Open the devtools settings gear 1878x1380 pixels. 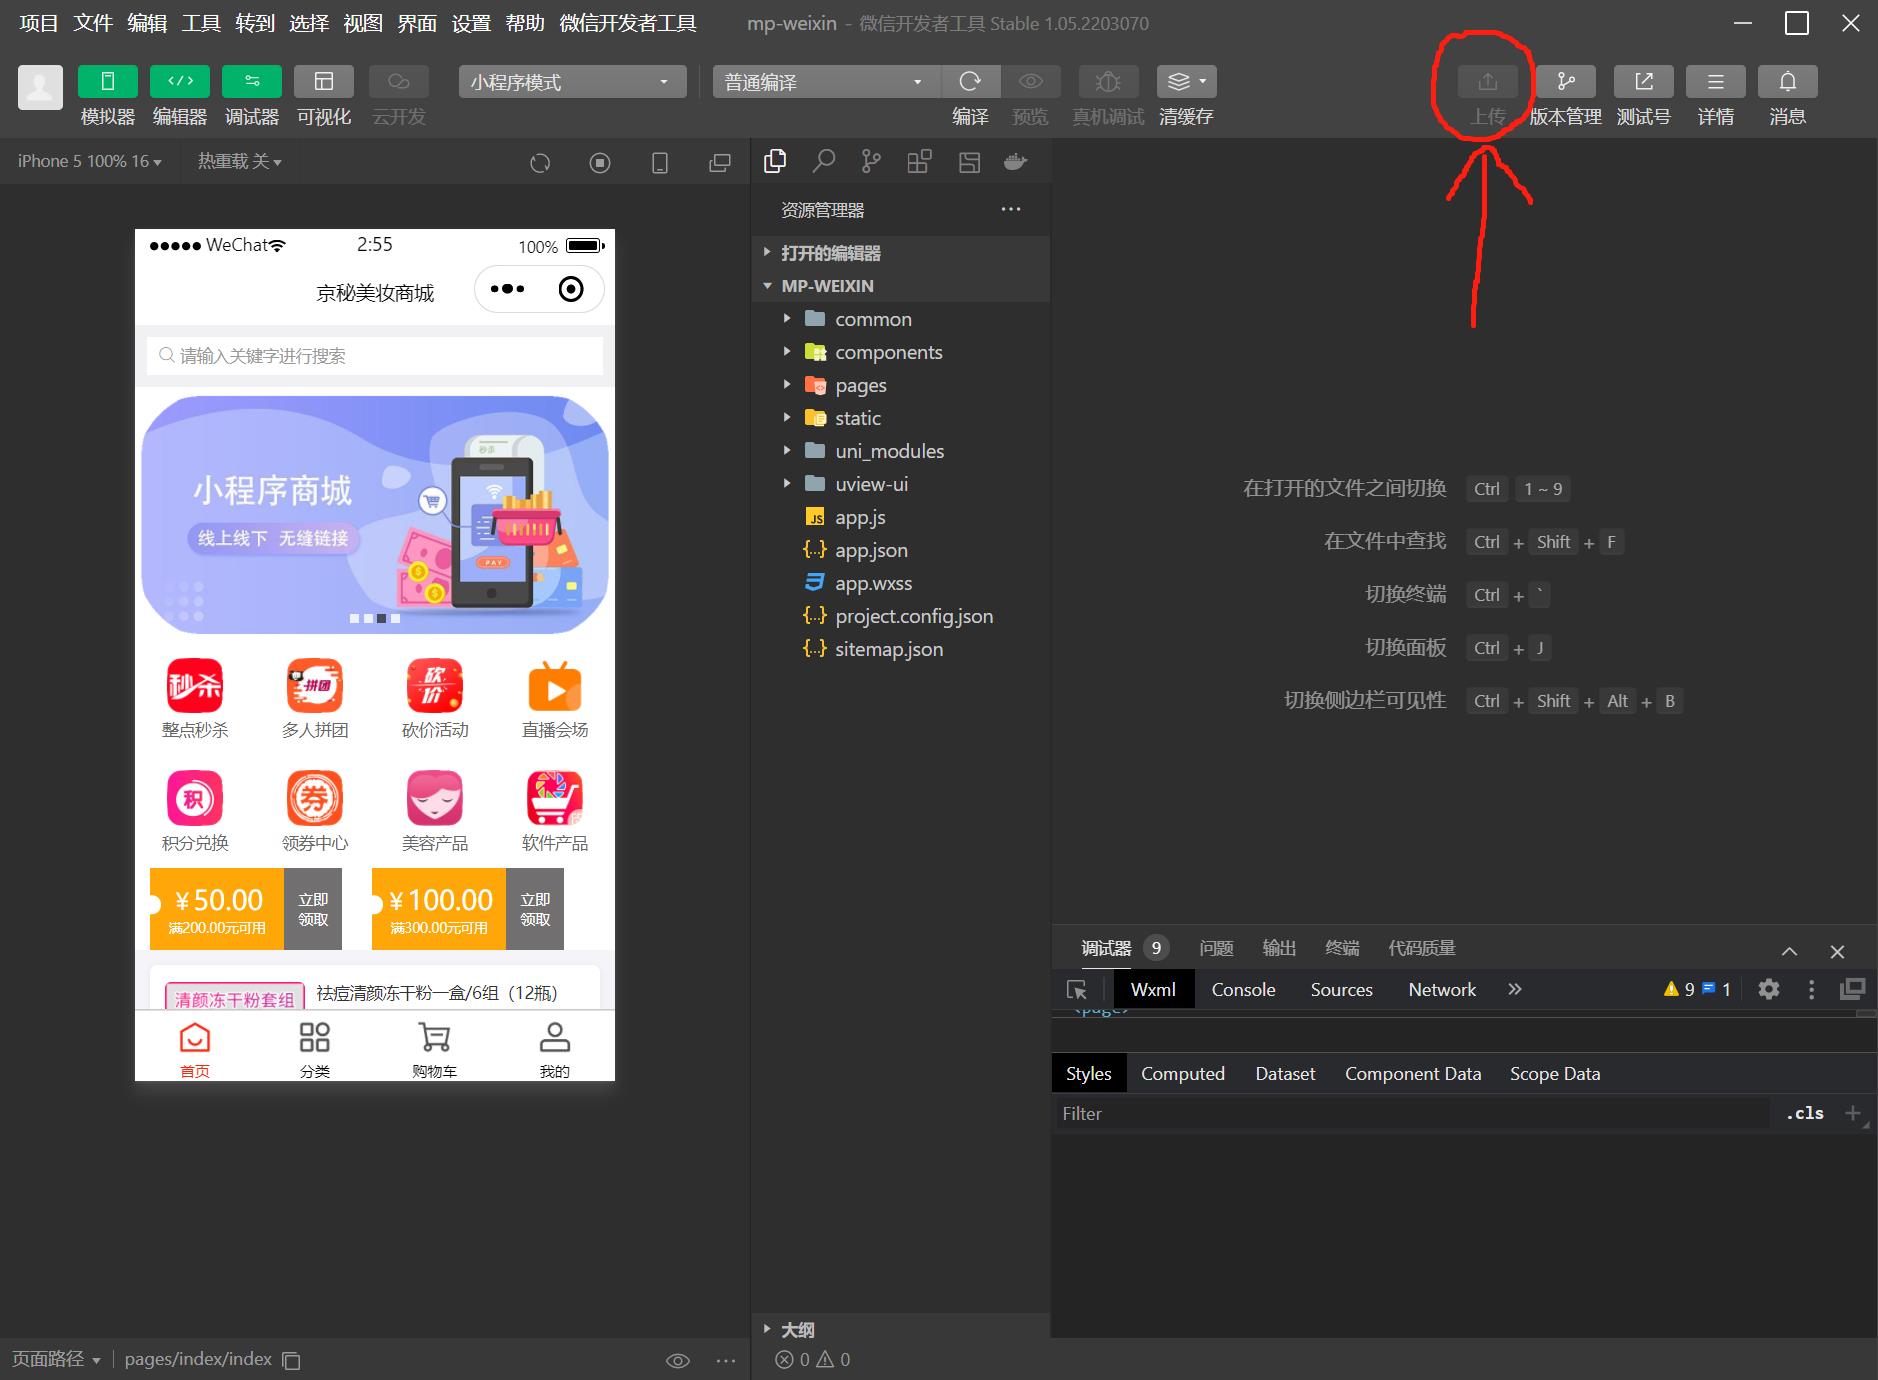(x=1769, y=989)
